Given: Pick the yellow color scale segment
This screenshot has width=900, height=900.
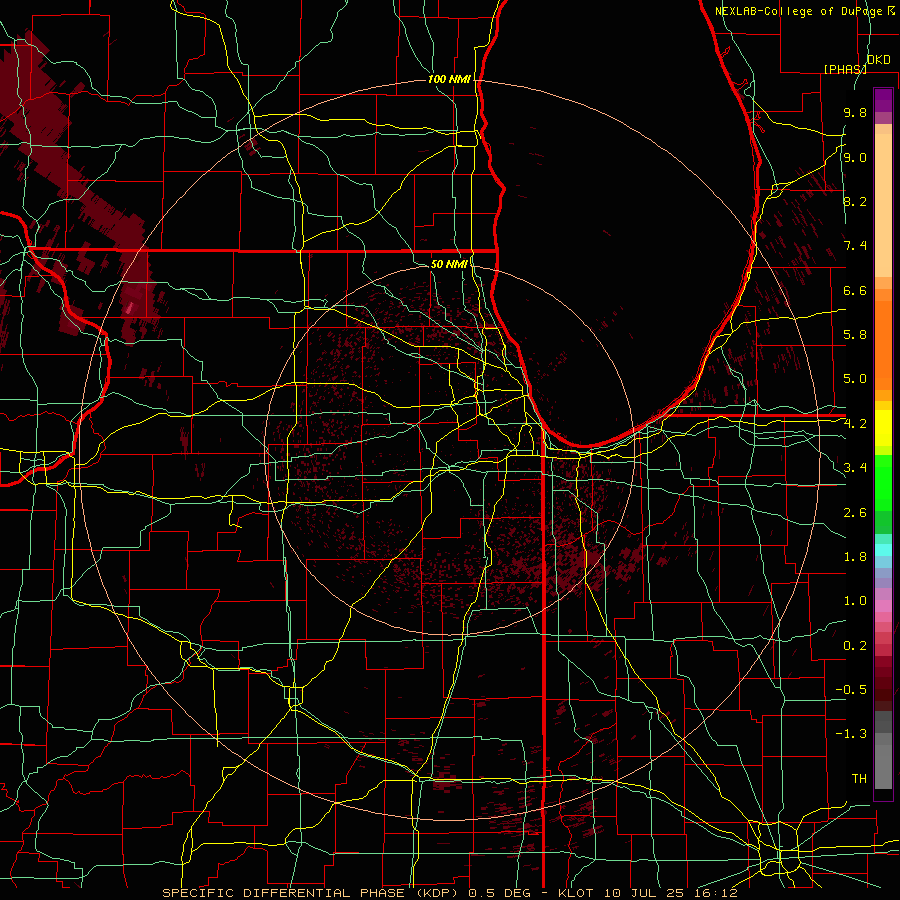Looking at the screenshot, I should [883, 428].
